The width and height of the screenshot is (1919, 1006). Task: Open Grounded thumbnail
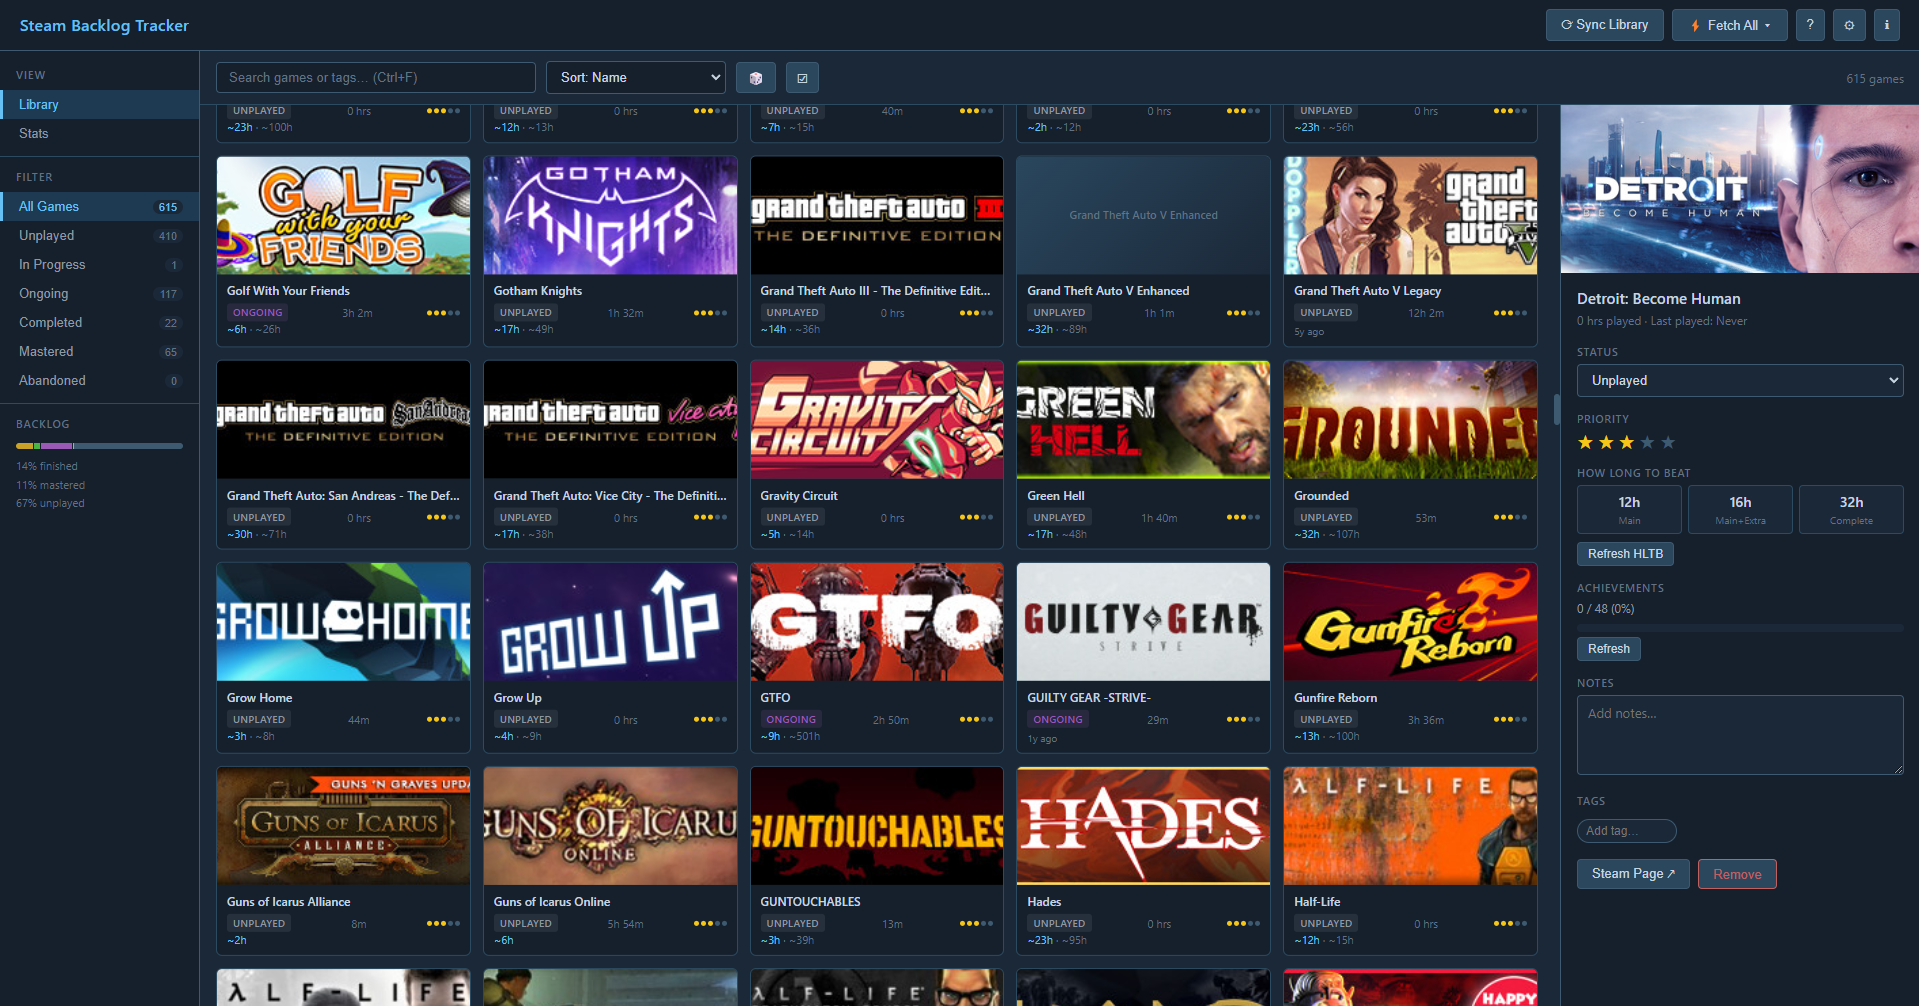[x=1410, y=420]
